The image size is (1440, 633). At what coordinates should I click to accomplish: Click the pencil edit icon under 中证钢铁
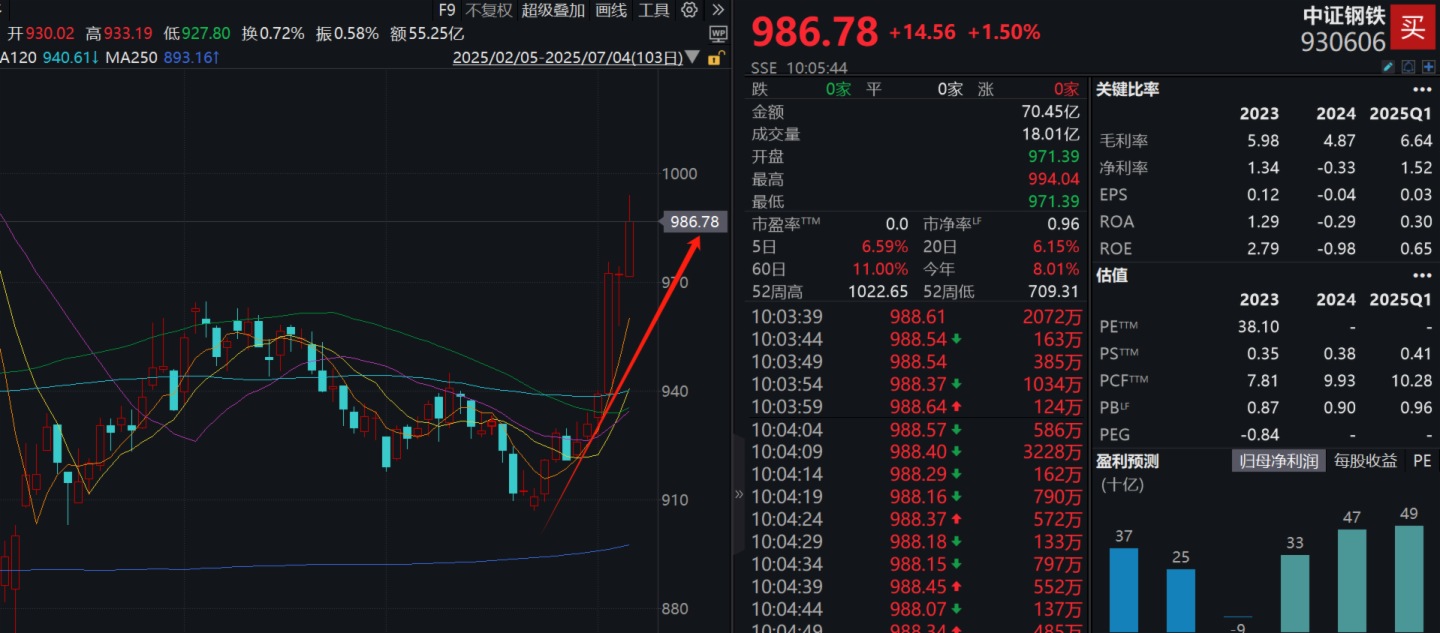click(1387, 67)
